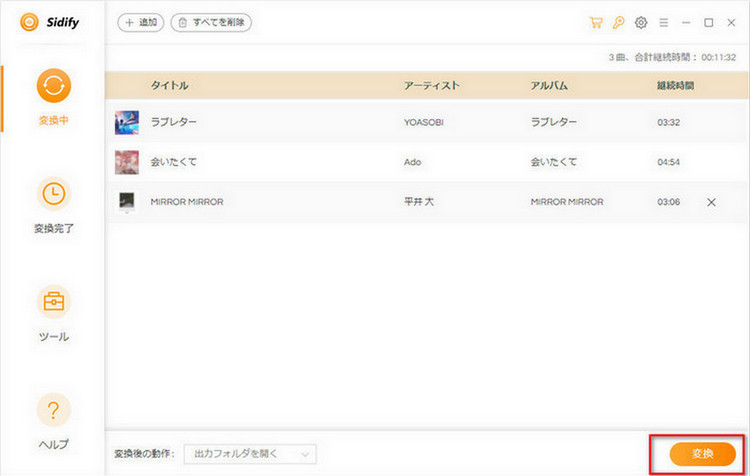
Task: Click the 追加 add button
Action: (x=141, y=22)
